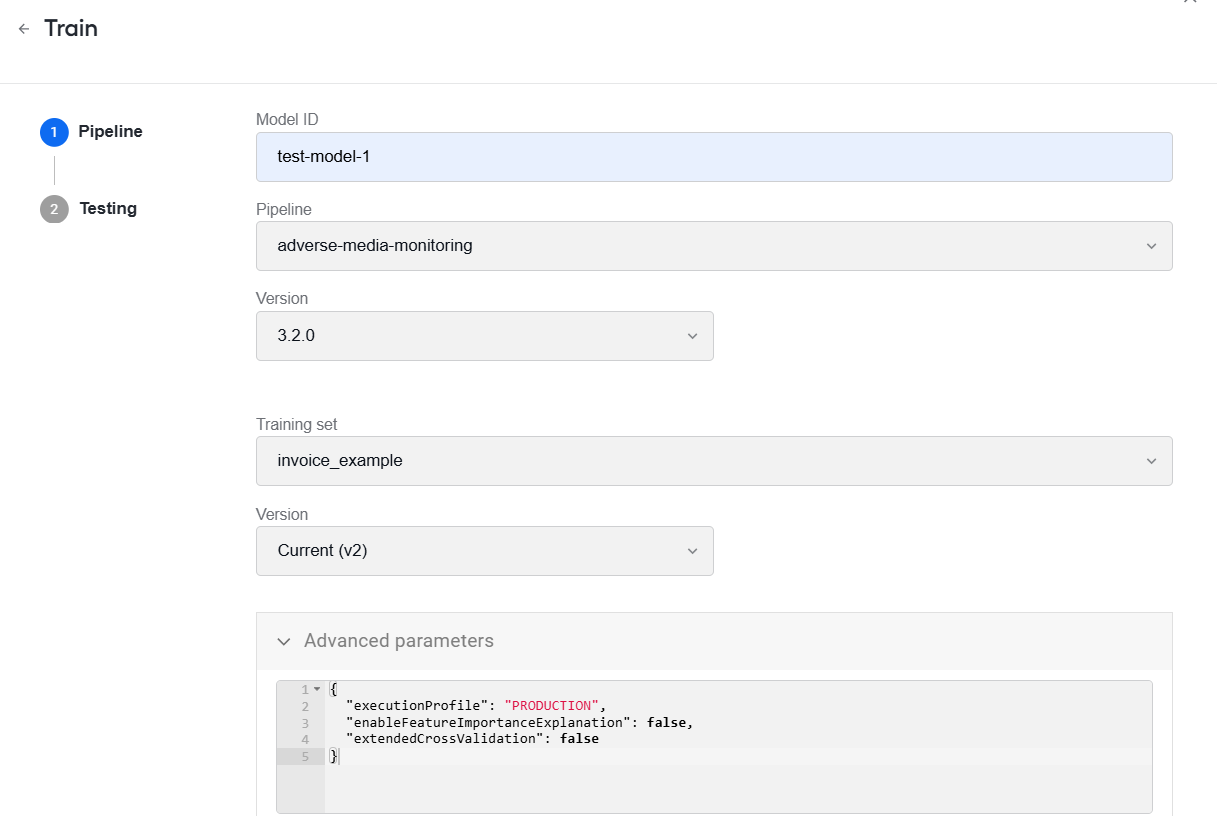Click the "executionProfile" key in editor

417,706
